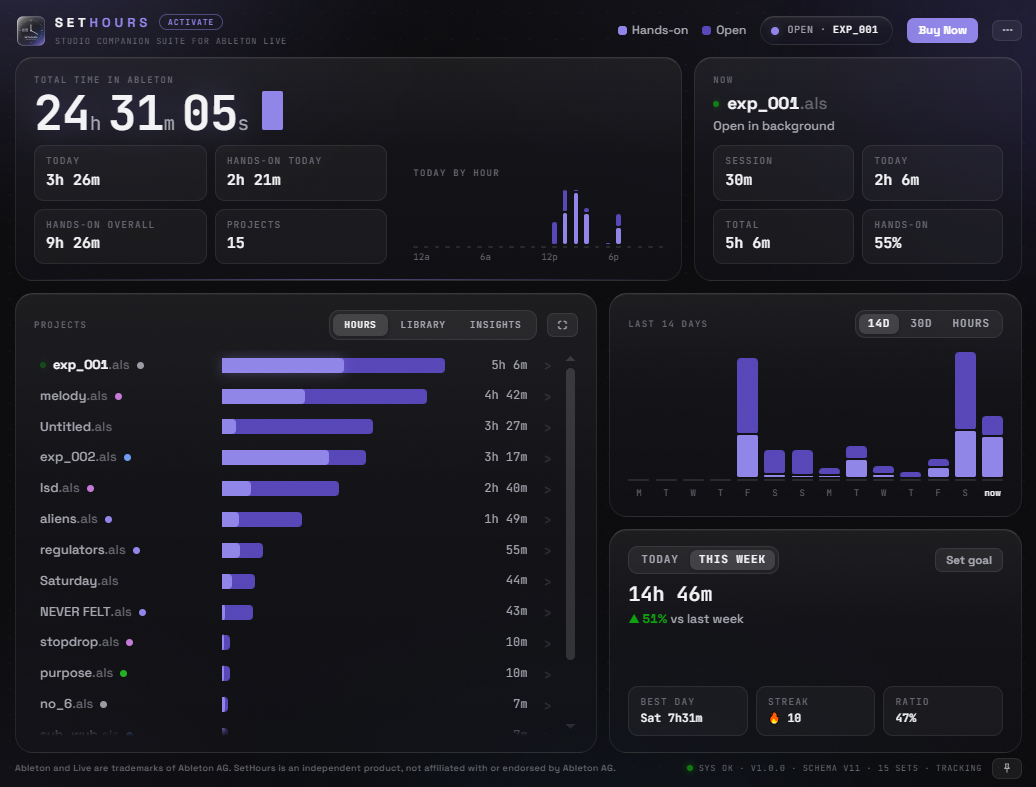Click the streak flame icon
The width and height of the screenshot is (1036, 787).
point(774,718)
